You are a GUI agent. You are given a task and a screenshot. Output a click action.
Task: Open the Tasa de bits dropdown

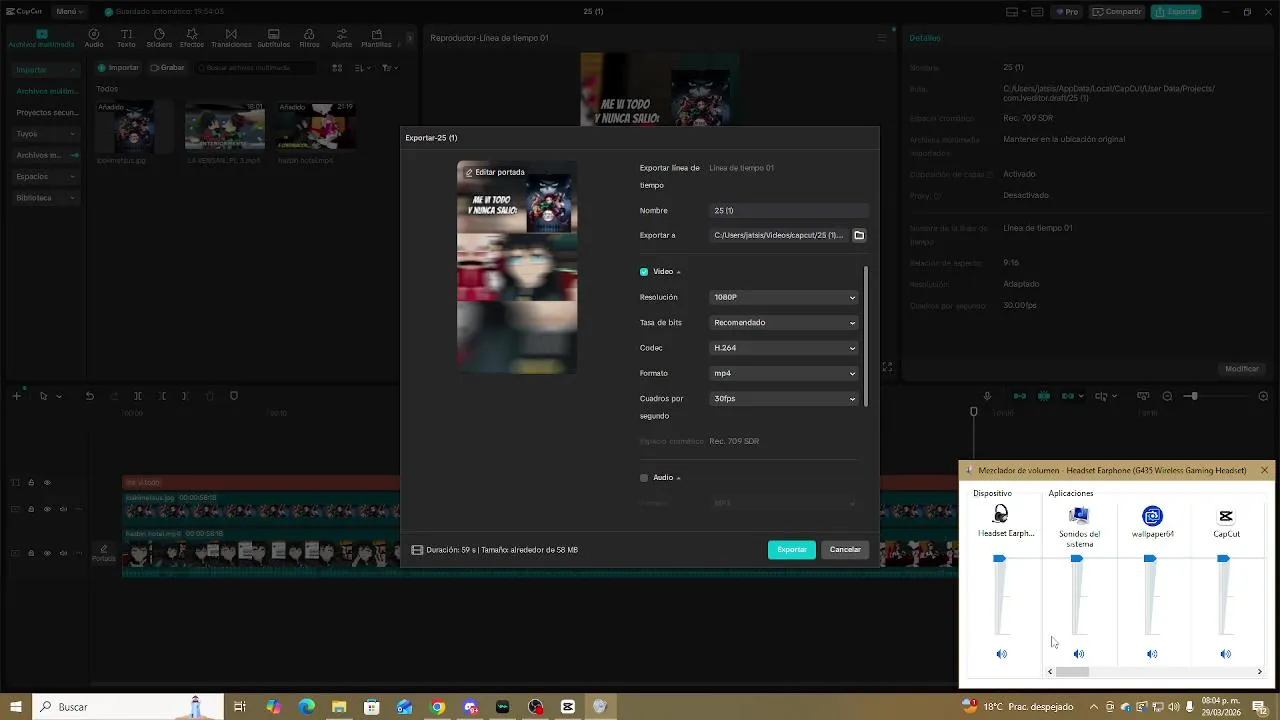tap(784, 323)
